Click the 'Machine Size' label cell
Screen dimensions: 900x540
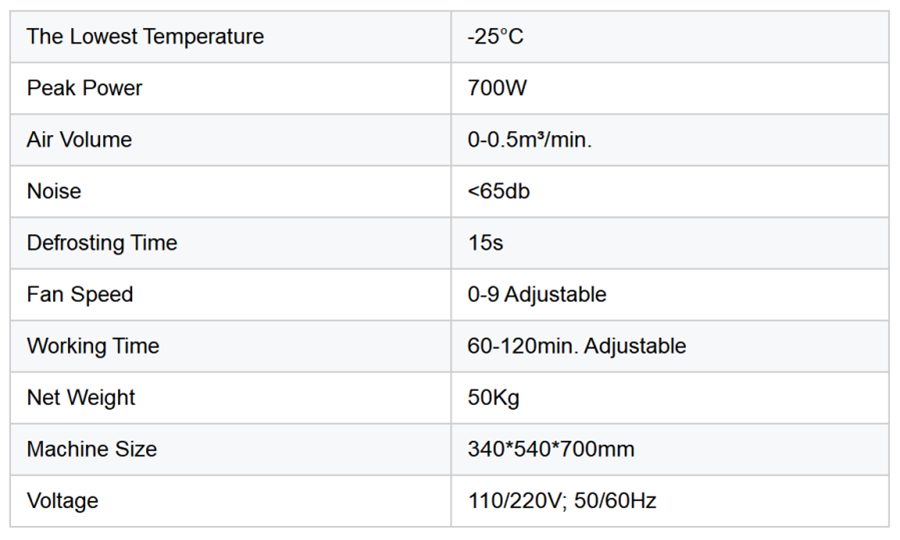(x=92, y=449)
